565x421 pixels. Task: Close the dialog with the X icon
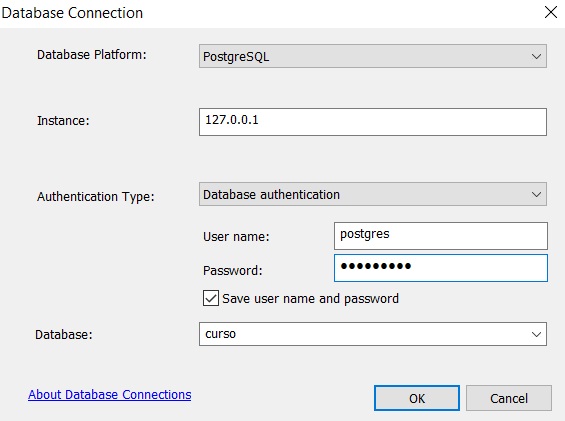[551, 12]
